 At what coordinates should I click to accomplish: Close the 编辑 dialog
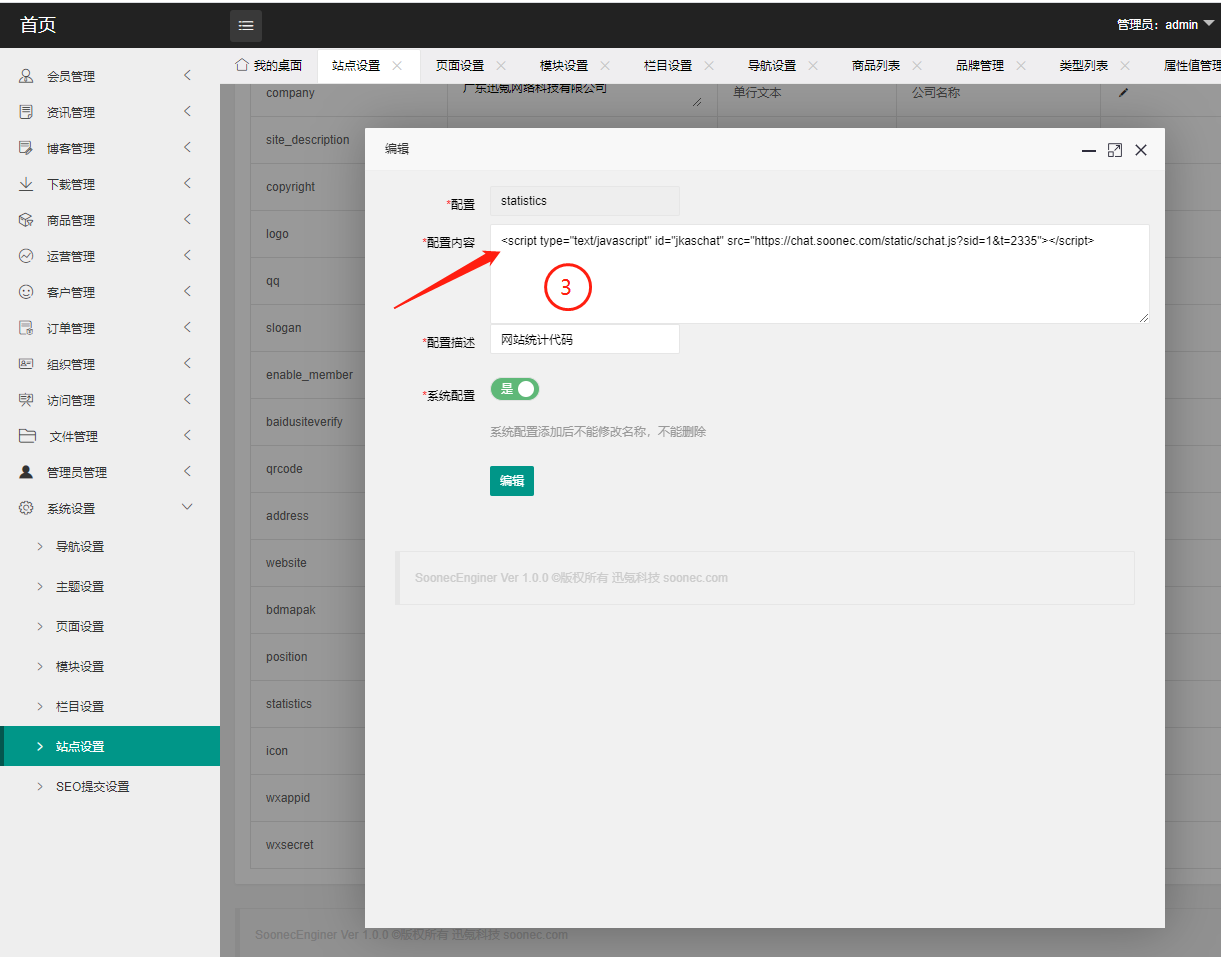pyautogui.click(x=1141, y=150)
